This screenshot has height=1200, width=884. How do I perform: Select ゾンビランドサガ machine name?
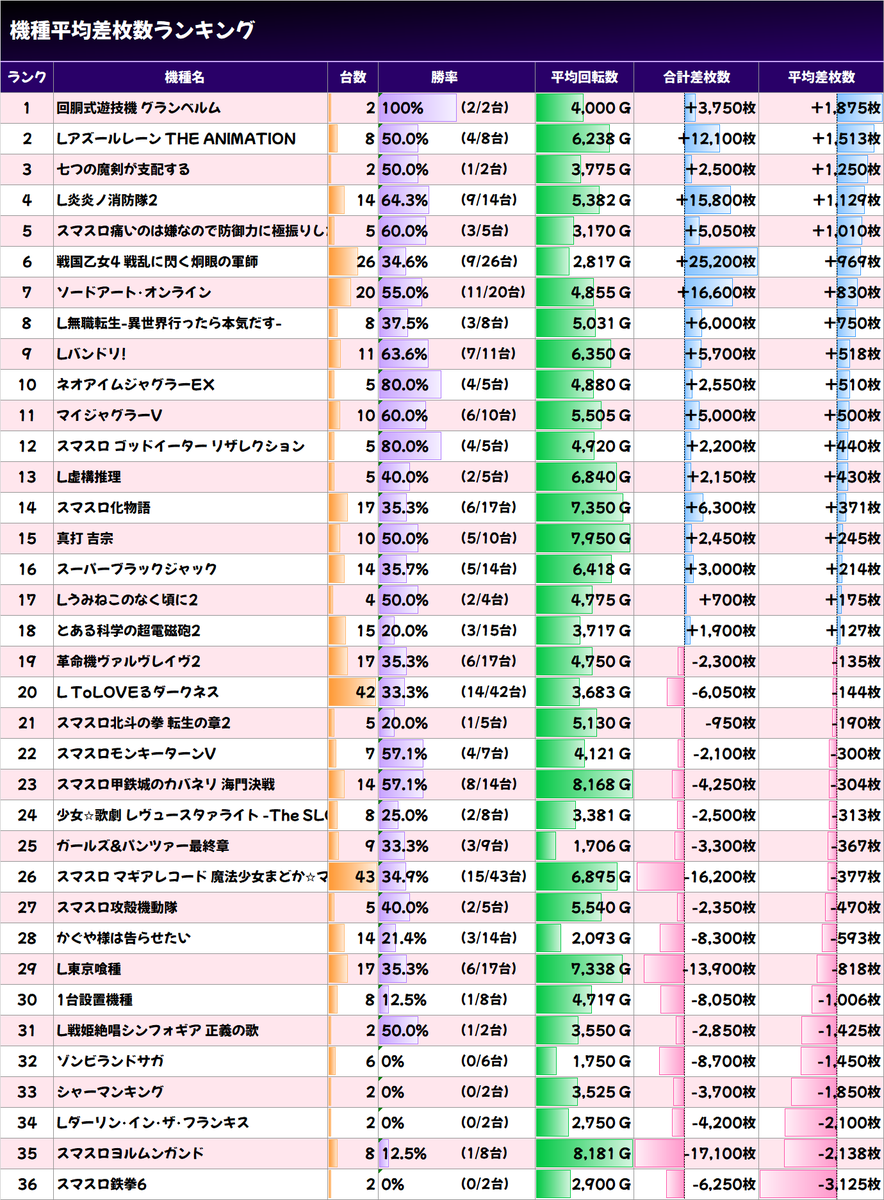pyautogui.click(x=111, y=1061)
